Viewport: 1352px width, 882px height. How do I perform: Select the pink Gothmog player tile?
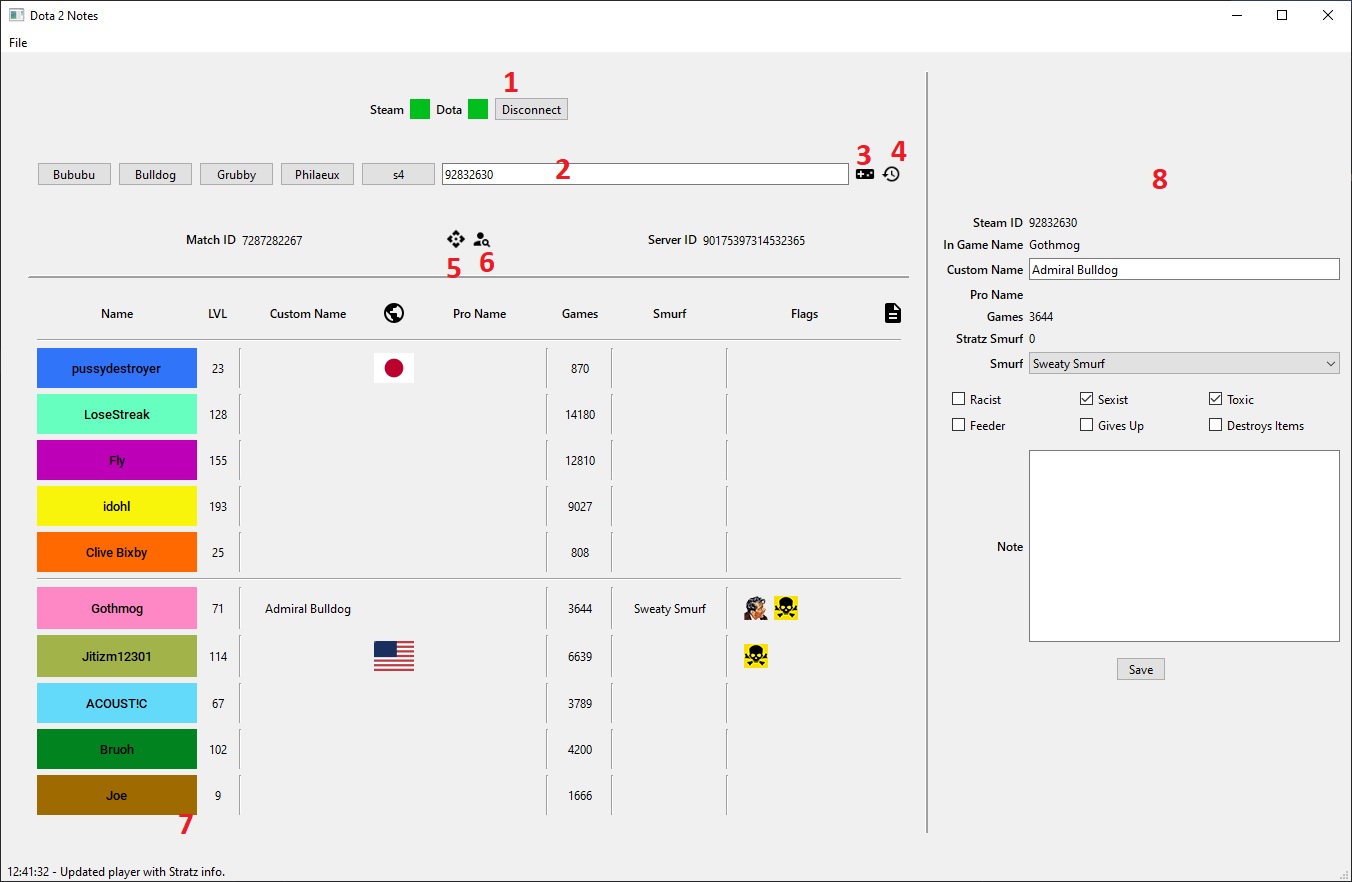coord(117,608)
